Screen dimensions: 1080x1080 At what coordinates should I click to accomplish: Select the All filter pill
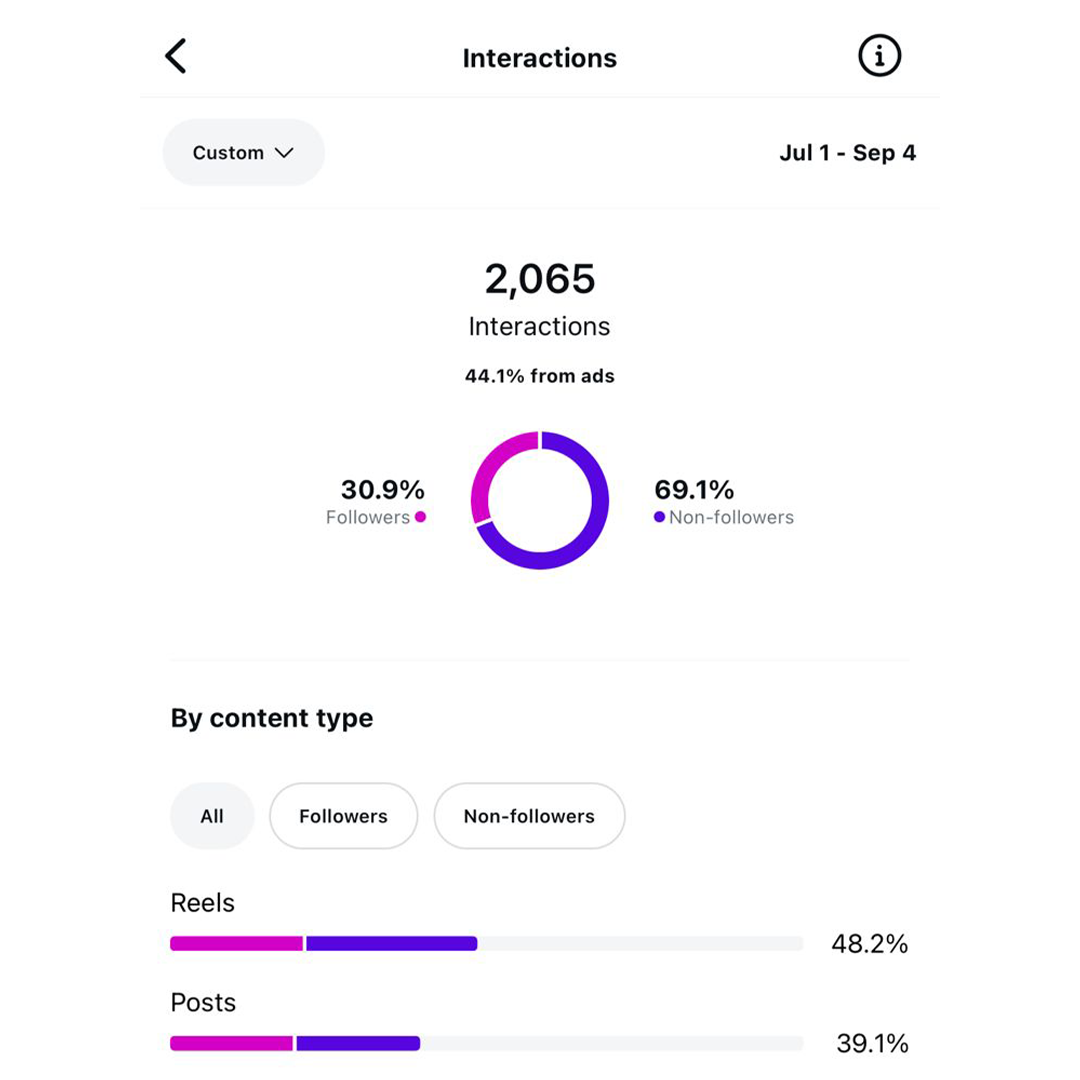(x=212, y=816)
